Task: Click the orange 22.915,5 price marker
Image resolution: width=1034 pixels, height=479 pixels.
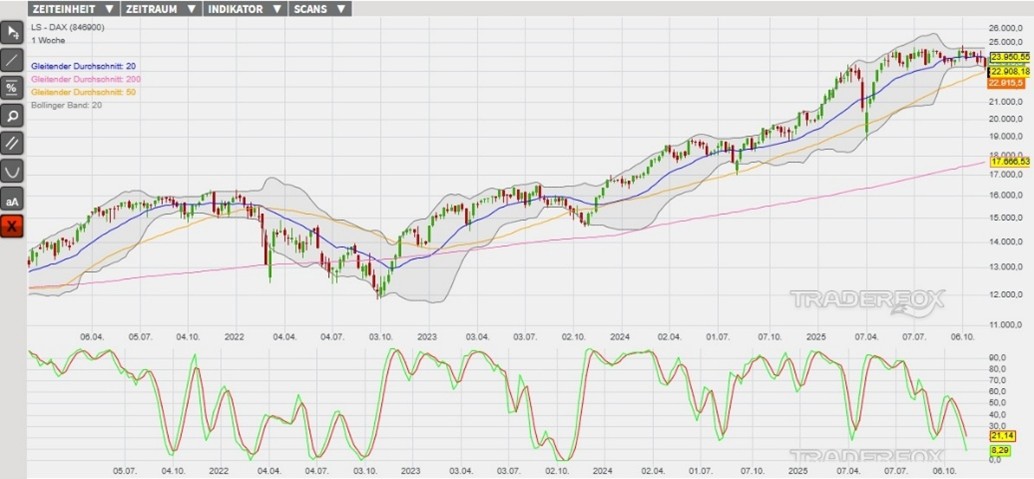Action: click(1005, 83)
